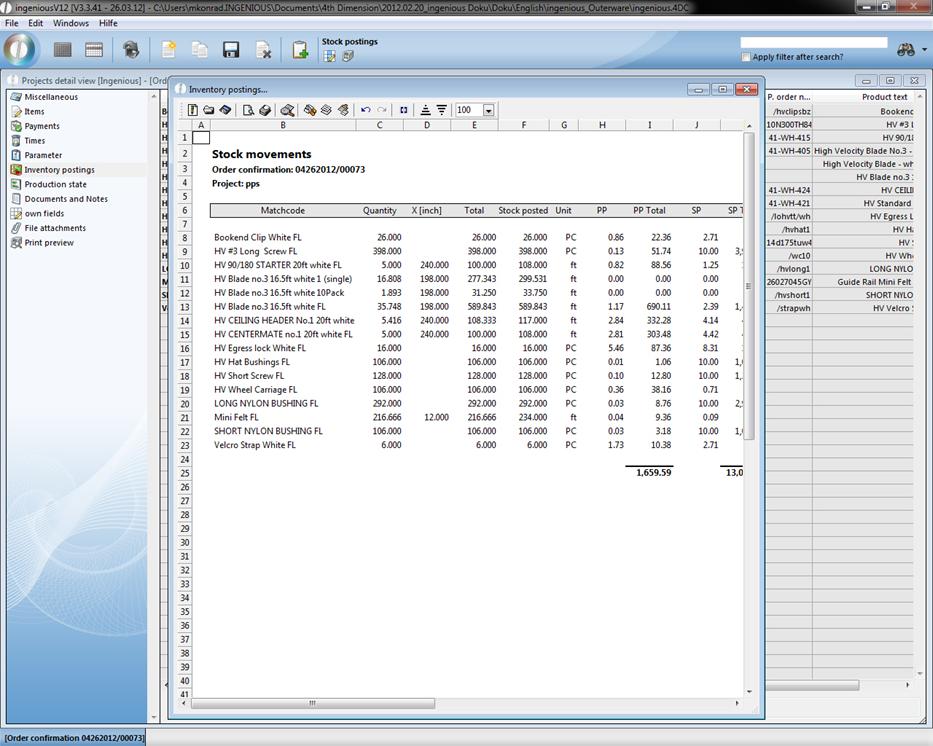
Task: Click the open folder icon in Inventory postings toolbar
Action: tap(209, 110)
